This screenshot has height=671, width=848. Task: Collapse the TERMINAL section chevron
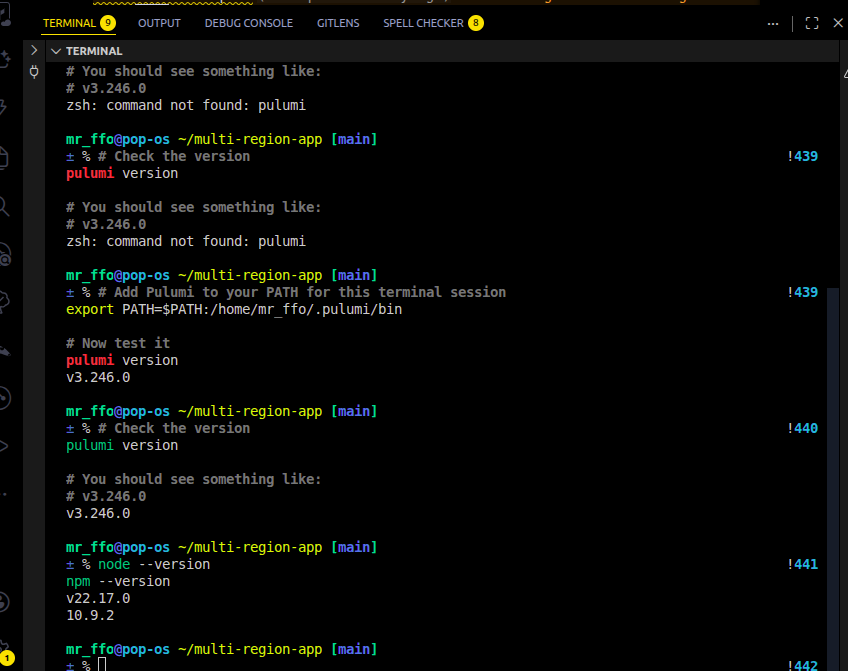click(x=56, y=51)
